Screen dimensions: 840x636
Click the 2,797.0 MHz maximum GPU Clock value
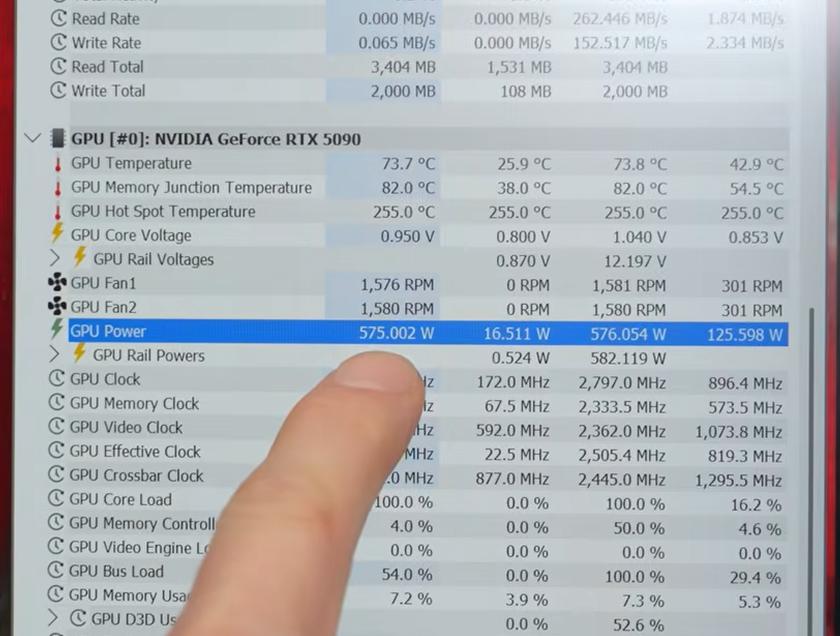click(x=621, y=383)
